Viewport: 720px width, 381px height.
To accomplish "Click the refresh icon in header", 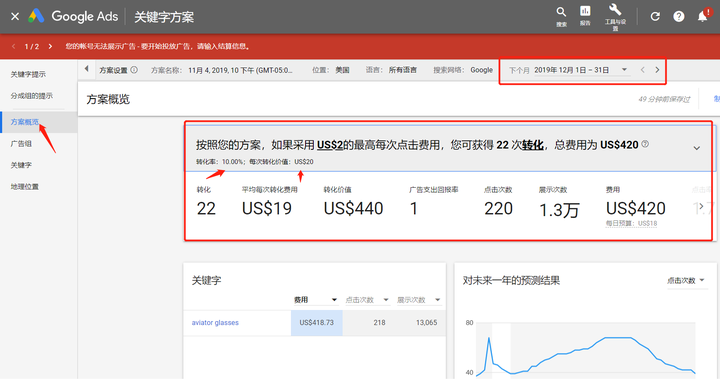I will tap(655, 17).
